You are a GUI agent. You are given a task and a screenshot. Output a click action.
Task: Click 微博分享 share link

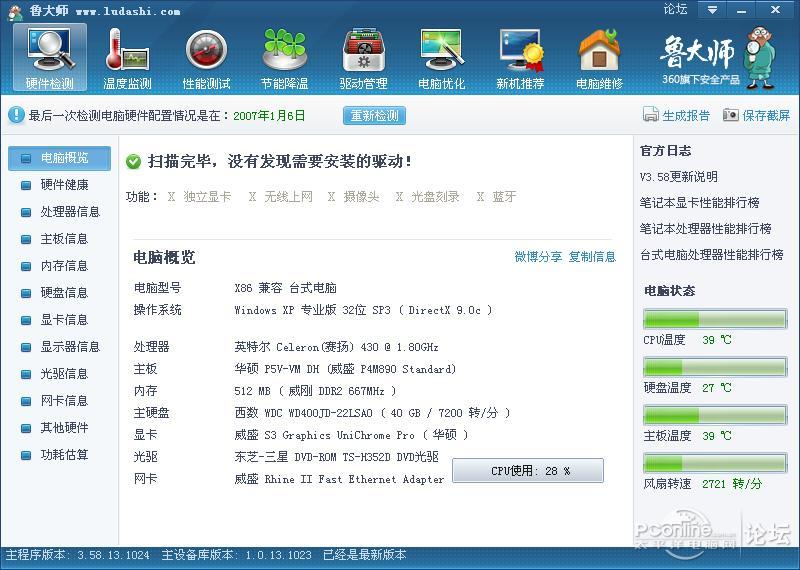point(538,257)
